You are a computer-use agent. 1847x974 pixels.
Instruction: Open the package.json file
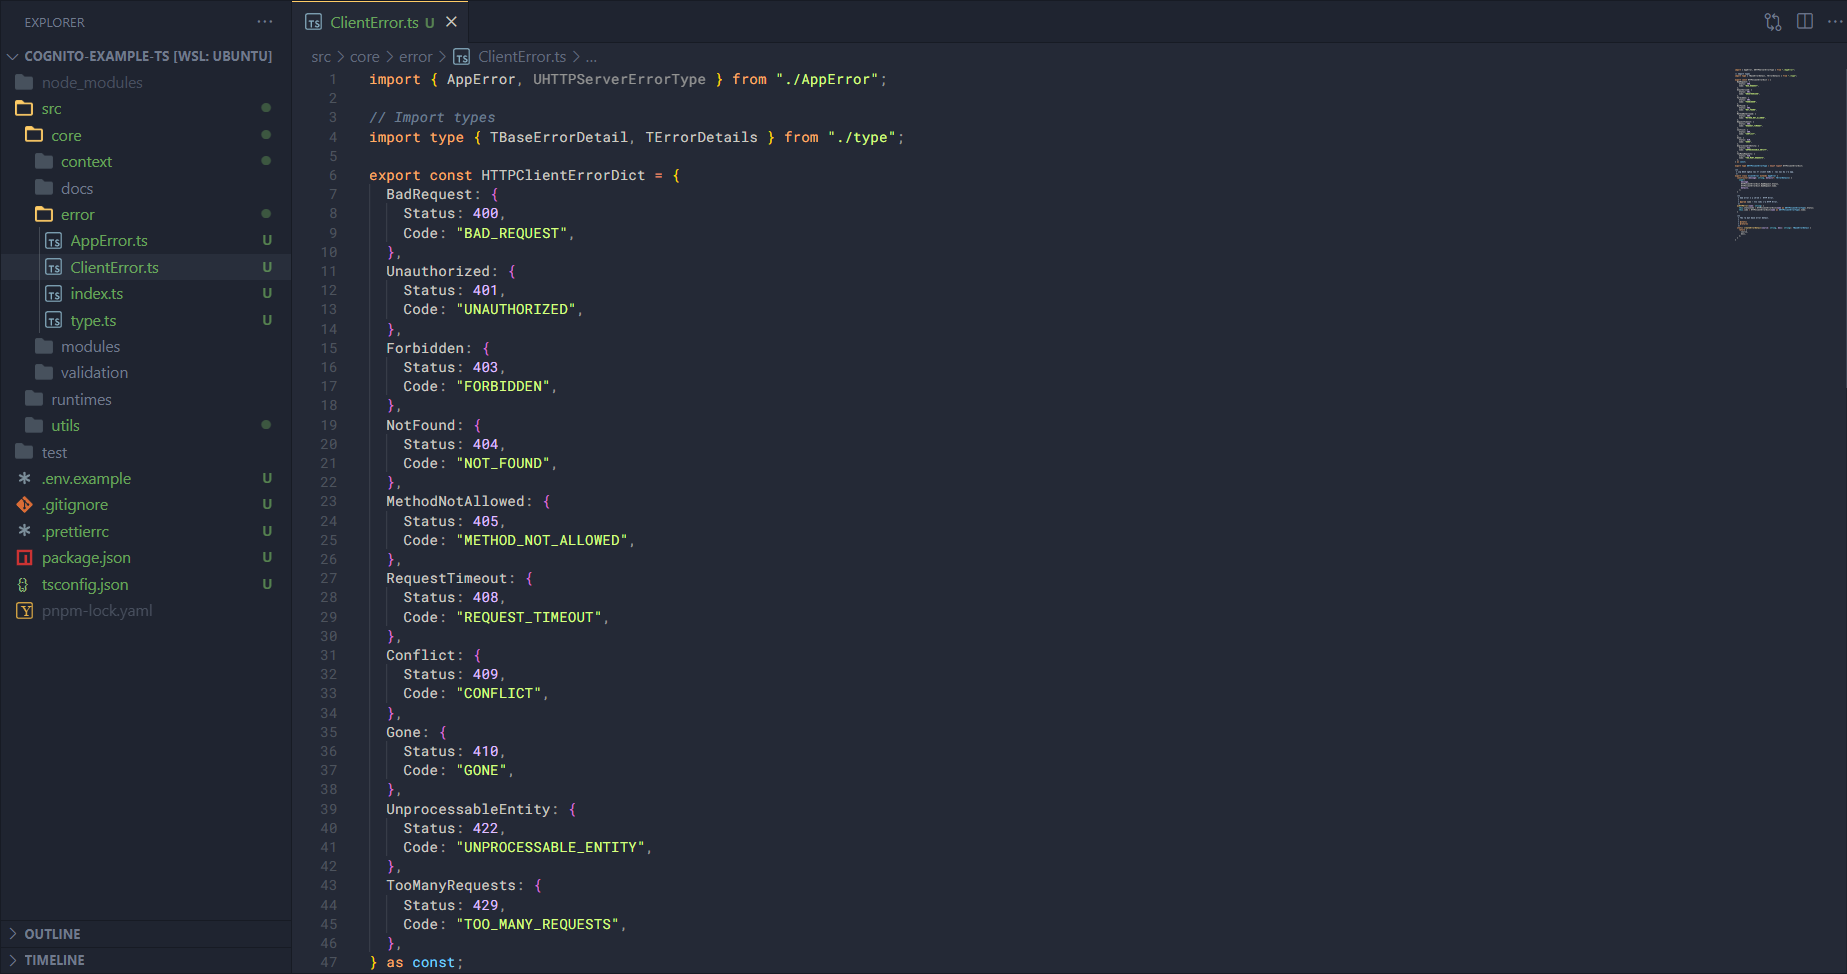click(86, 558)
